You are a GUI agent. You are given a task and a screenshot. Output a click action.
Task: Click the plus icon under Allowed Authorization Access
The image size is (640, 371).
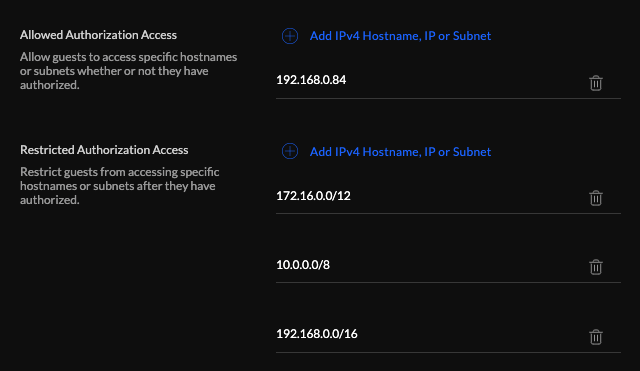click(x=290, y=36)
